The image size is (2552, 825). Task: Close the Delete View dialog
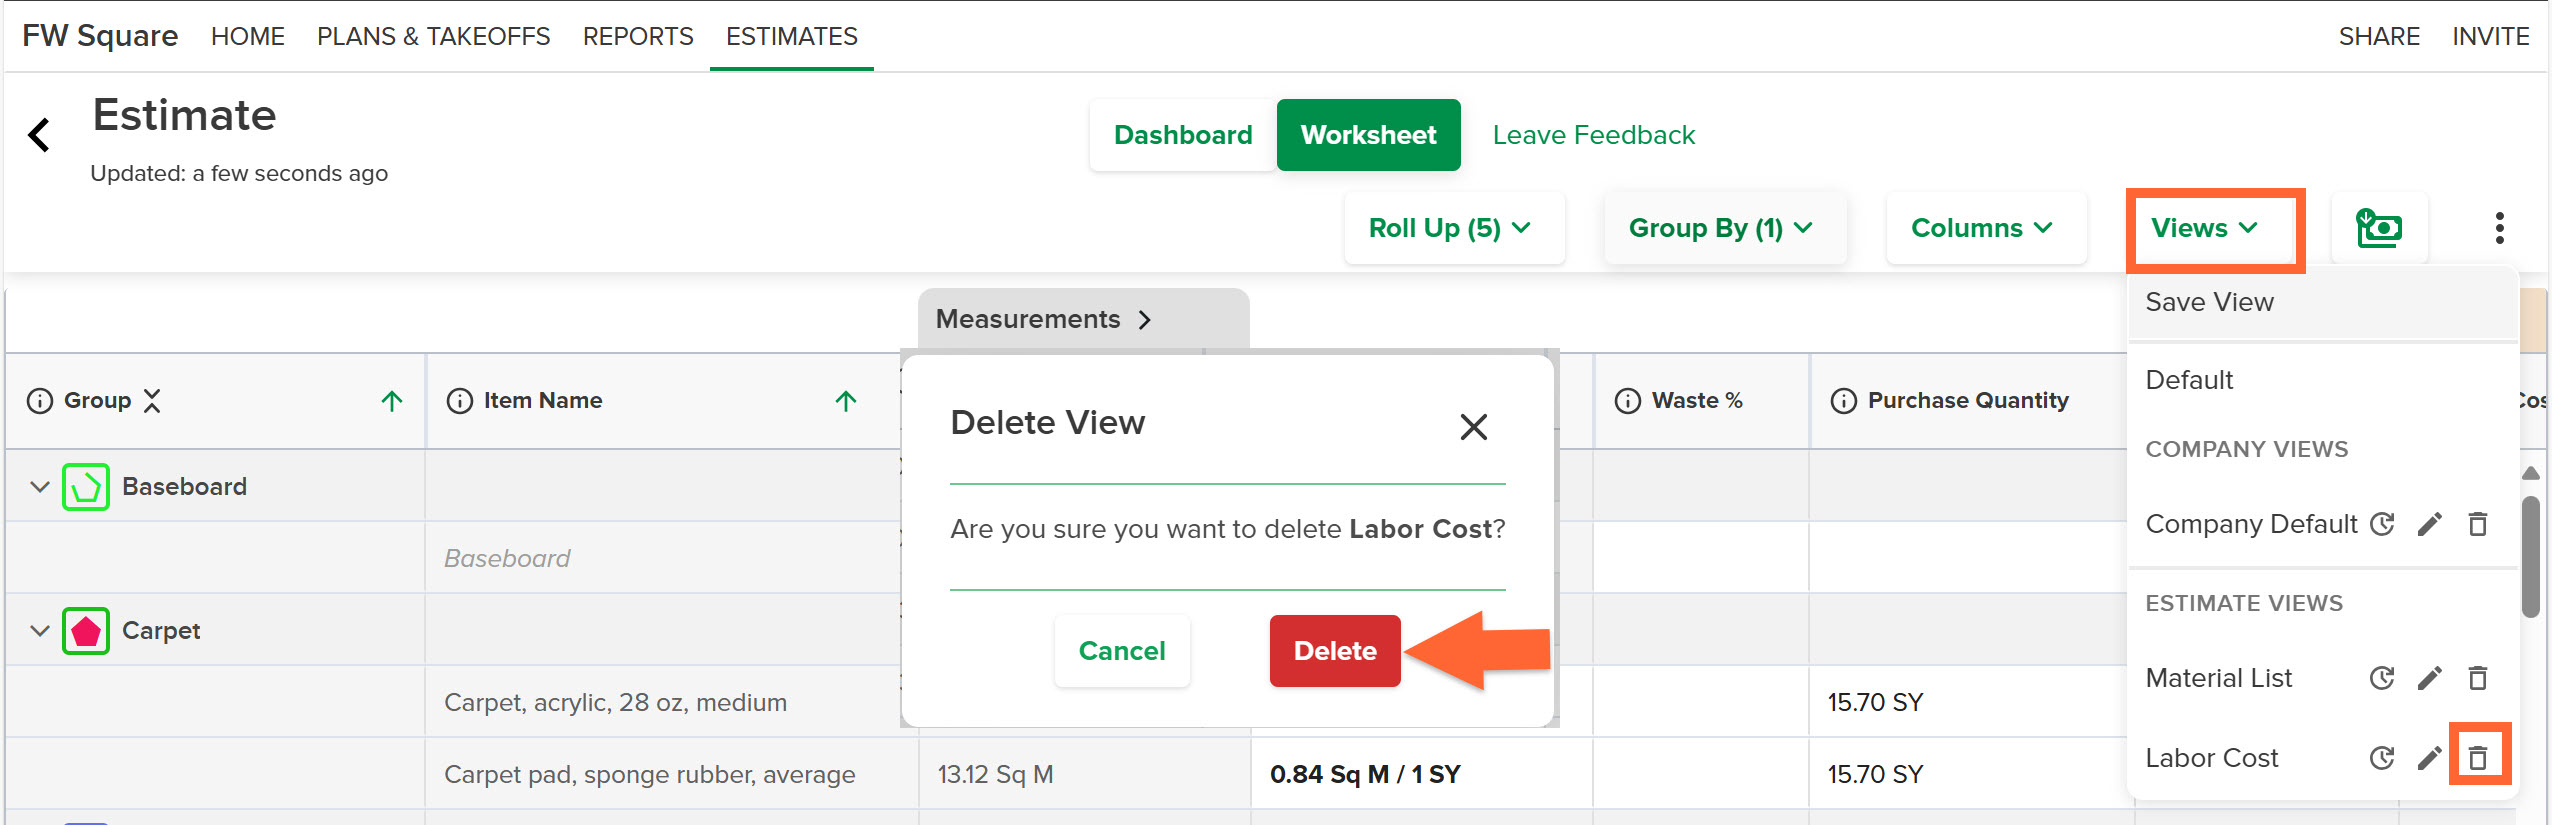(1474, 427)
